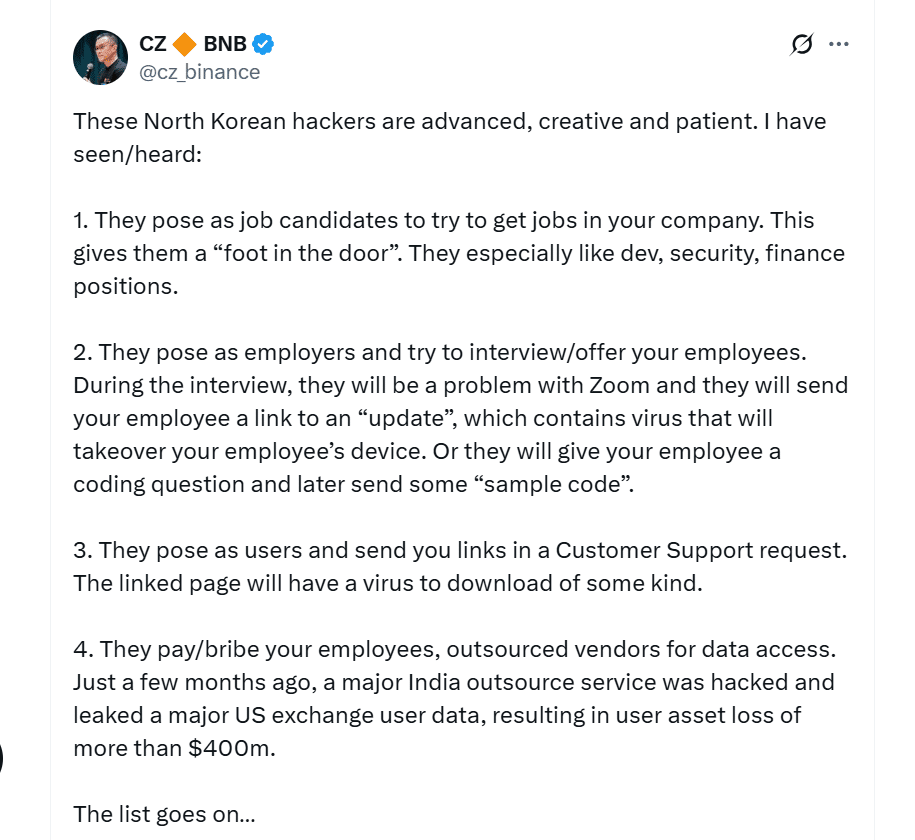Open the @cz_binance handle link

click(199, 72)
